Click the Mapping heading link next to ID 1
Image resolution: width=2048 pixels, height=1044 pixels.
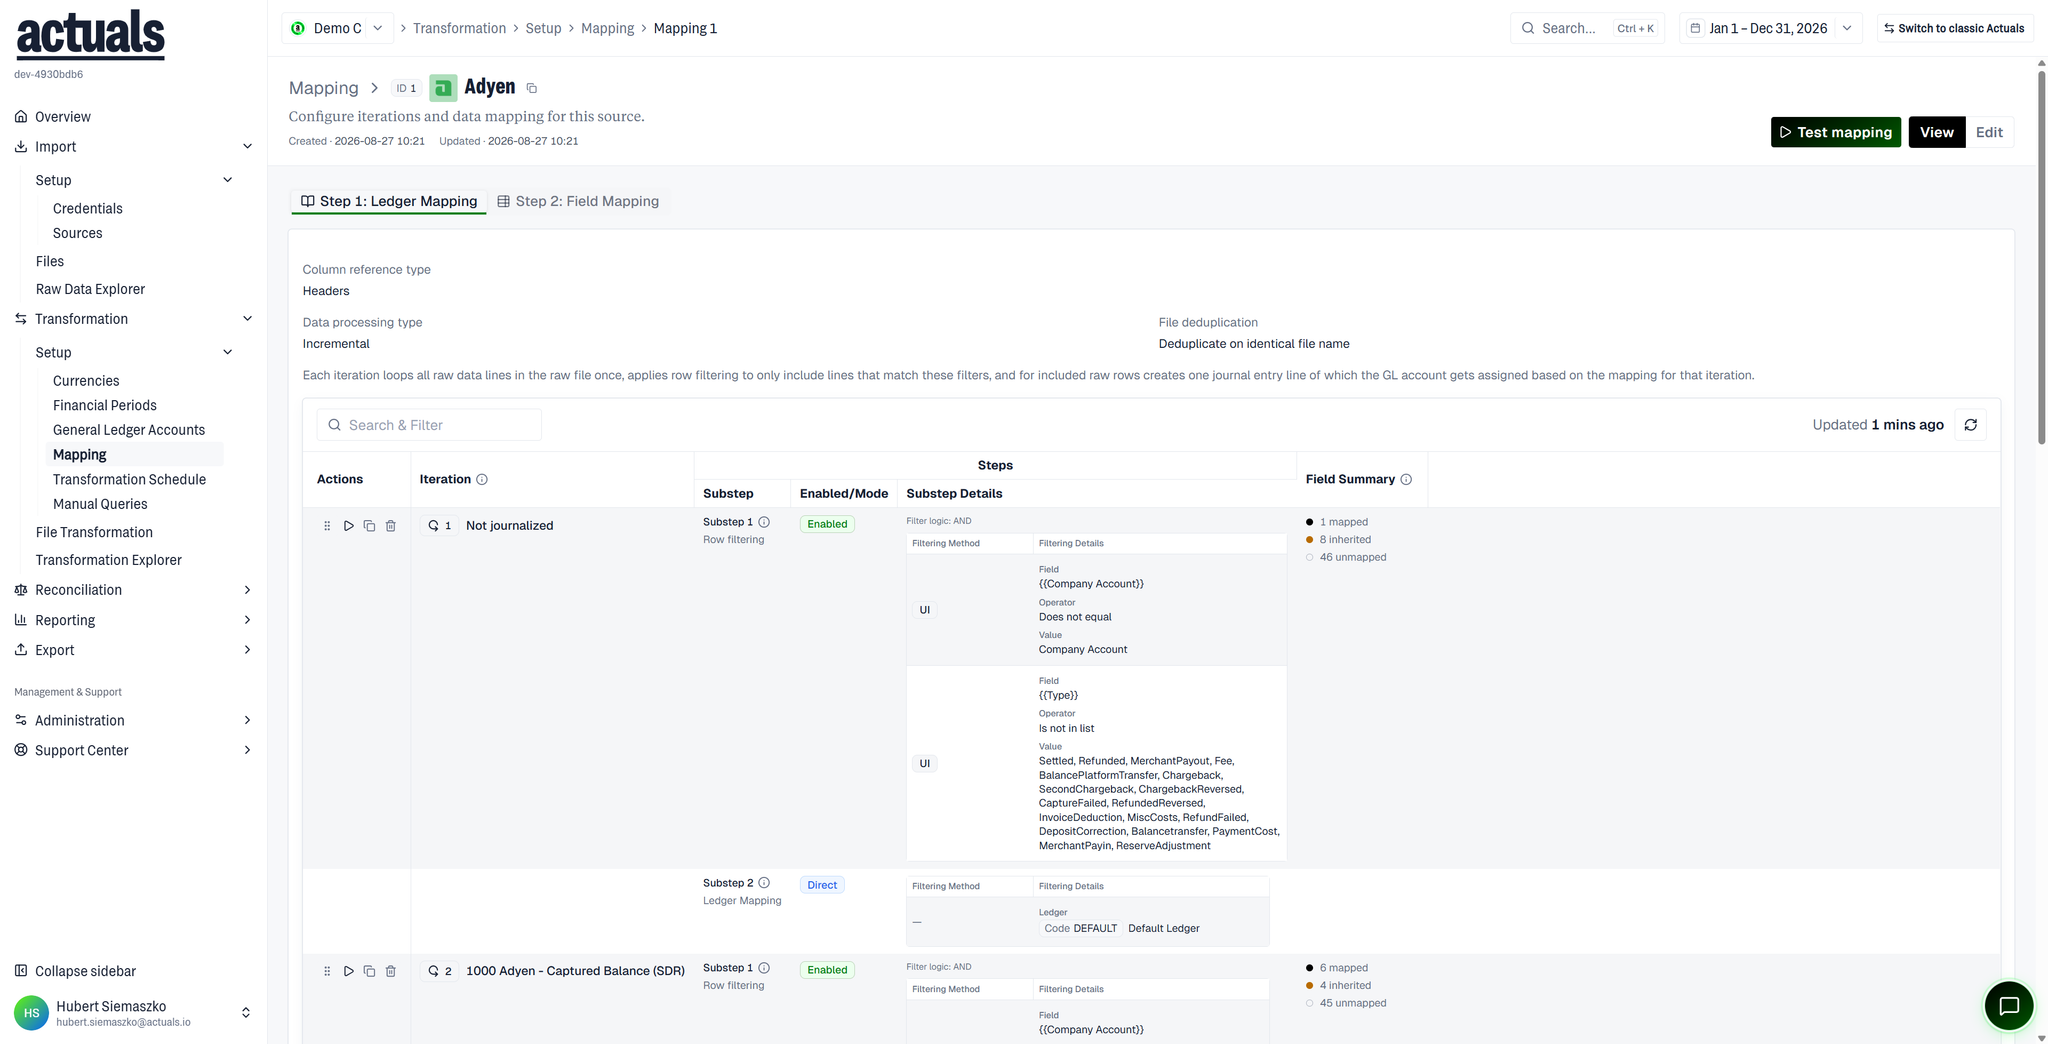(323, 88)
